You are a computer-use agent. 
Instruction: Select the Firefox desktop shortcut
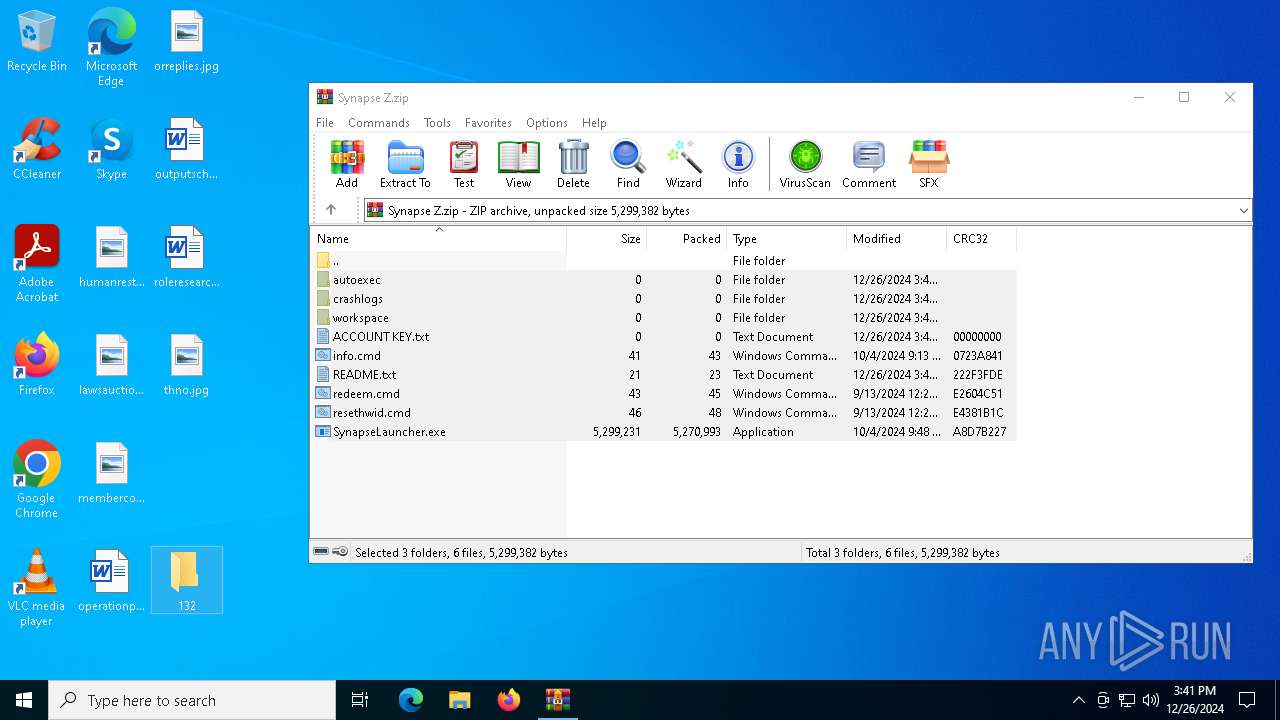tap(37, 365)
